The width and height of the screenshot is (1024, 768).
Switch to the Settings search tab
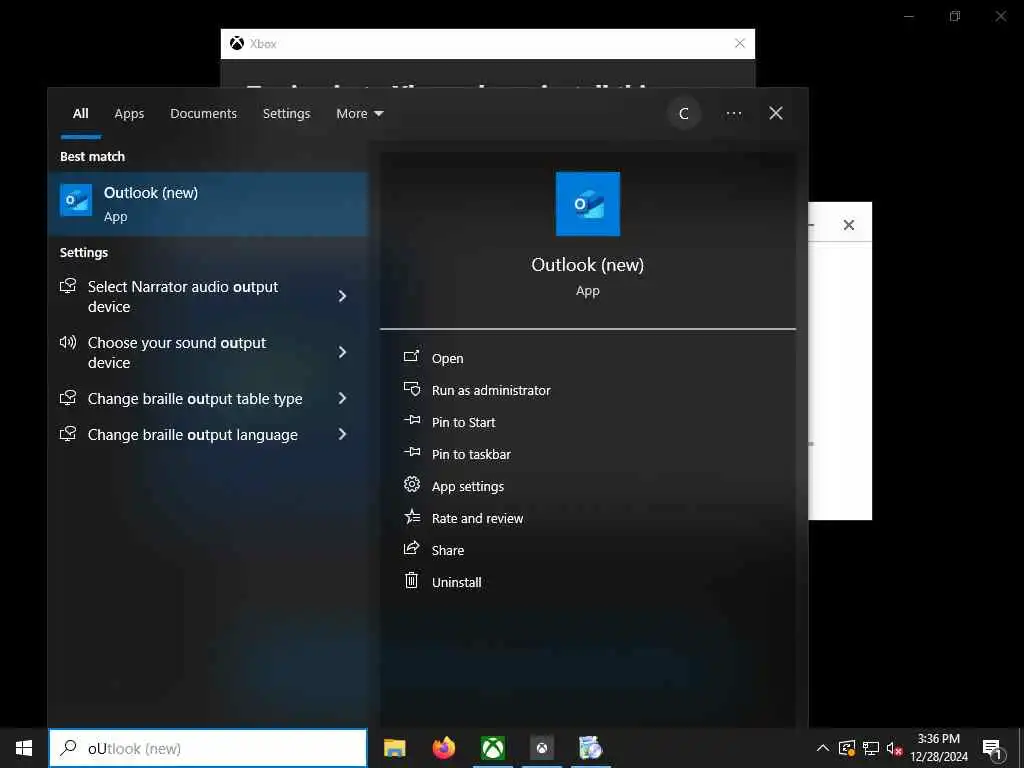[287, 114]
